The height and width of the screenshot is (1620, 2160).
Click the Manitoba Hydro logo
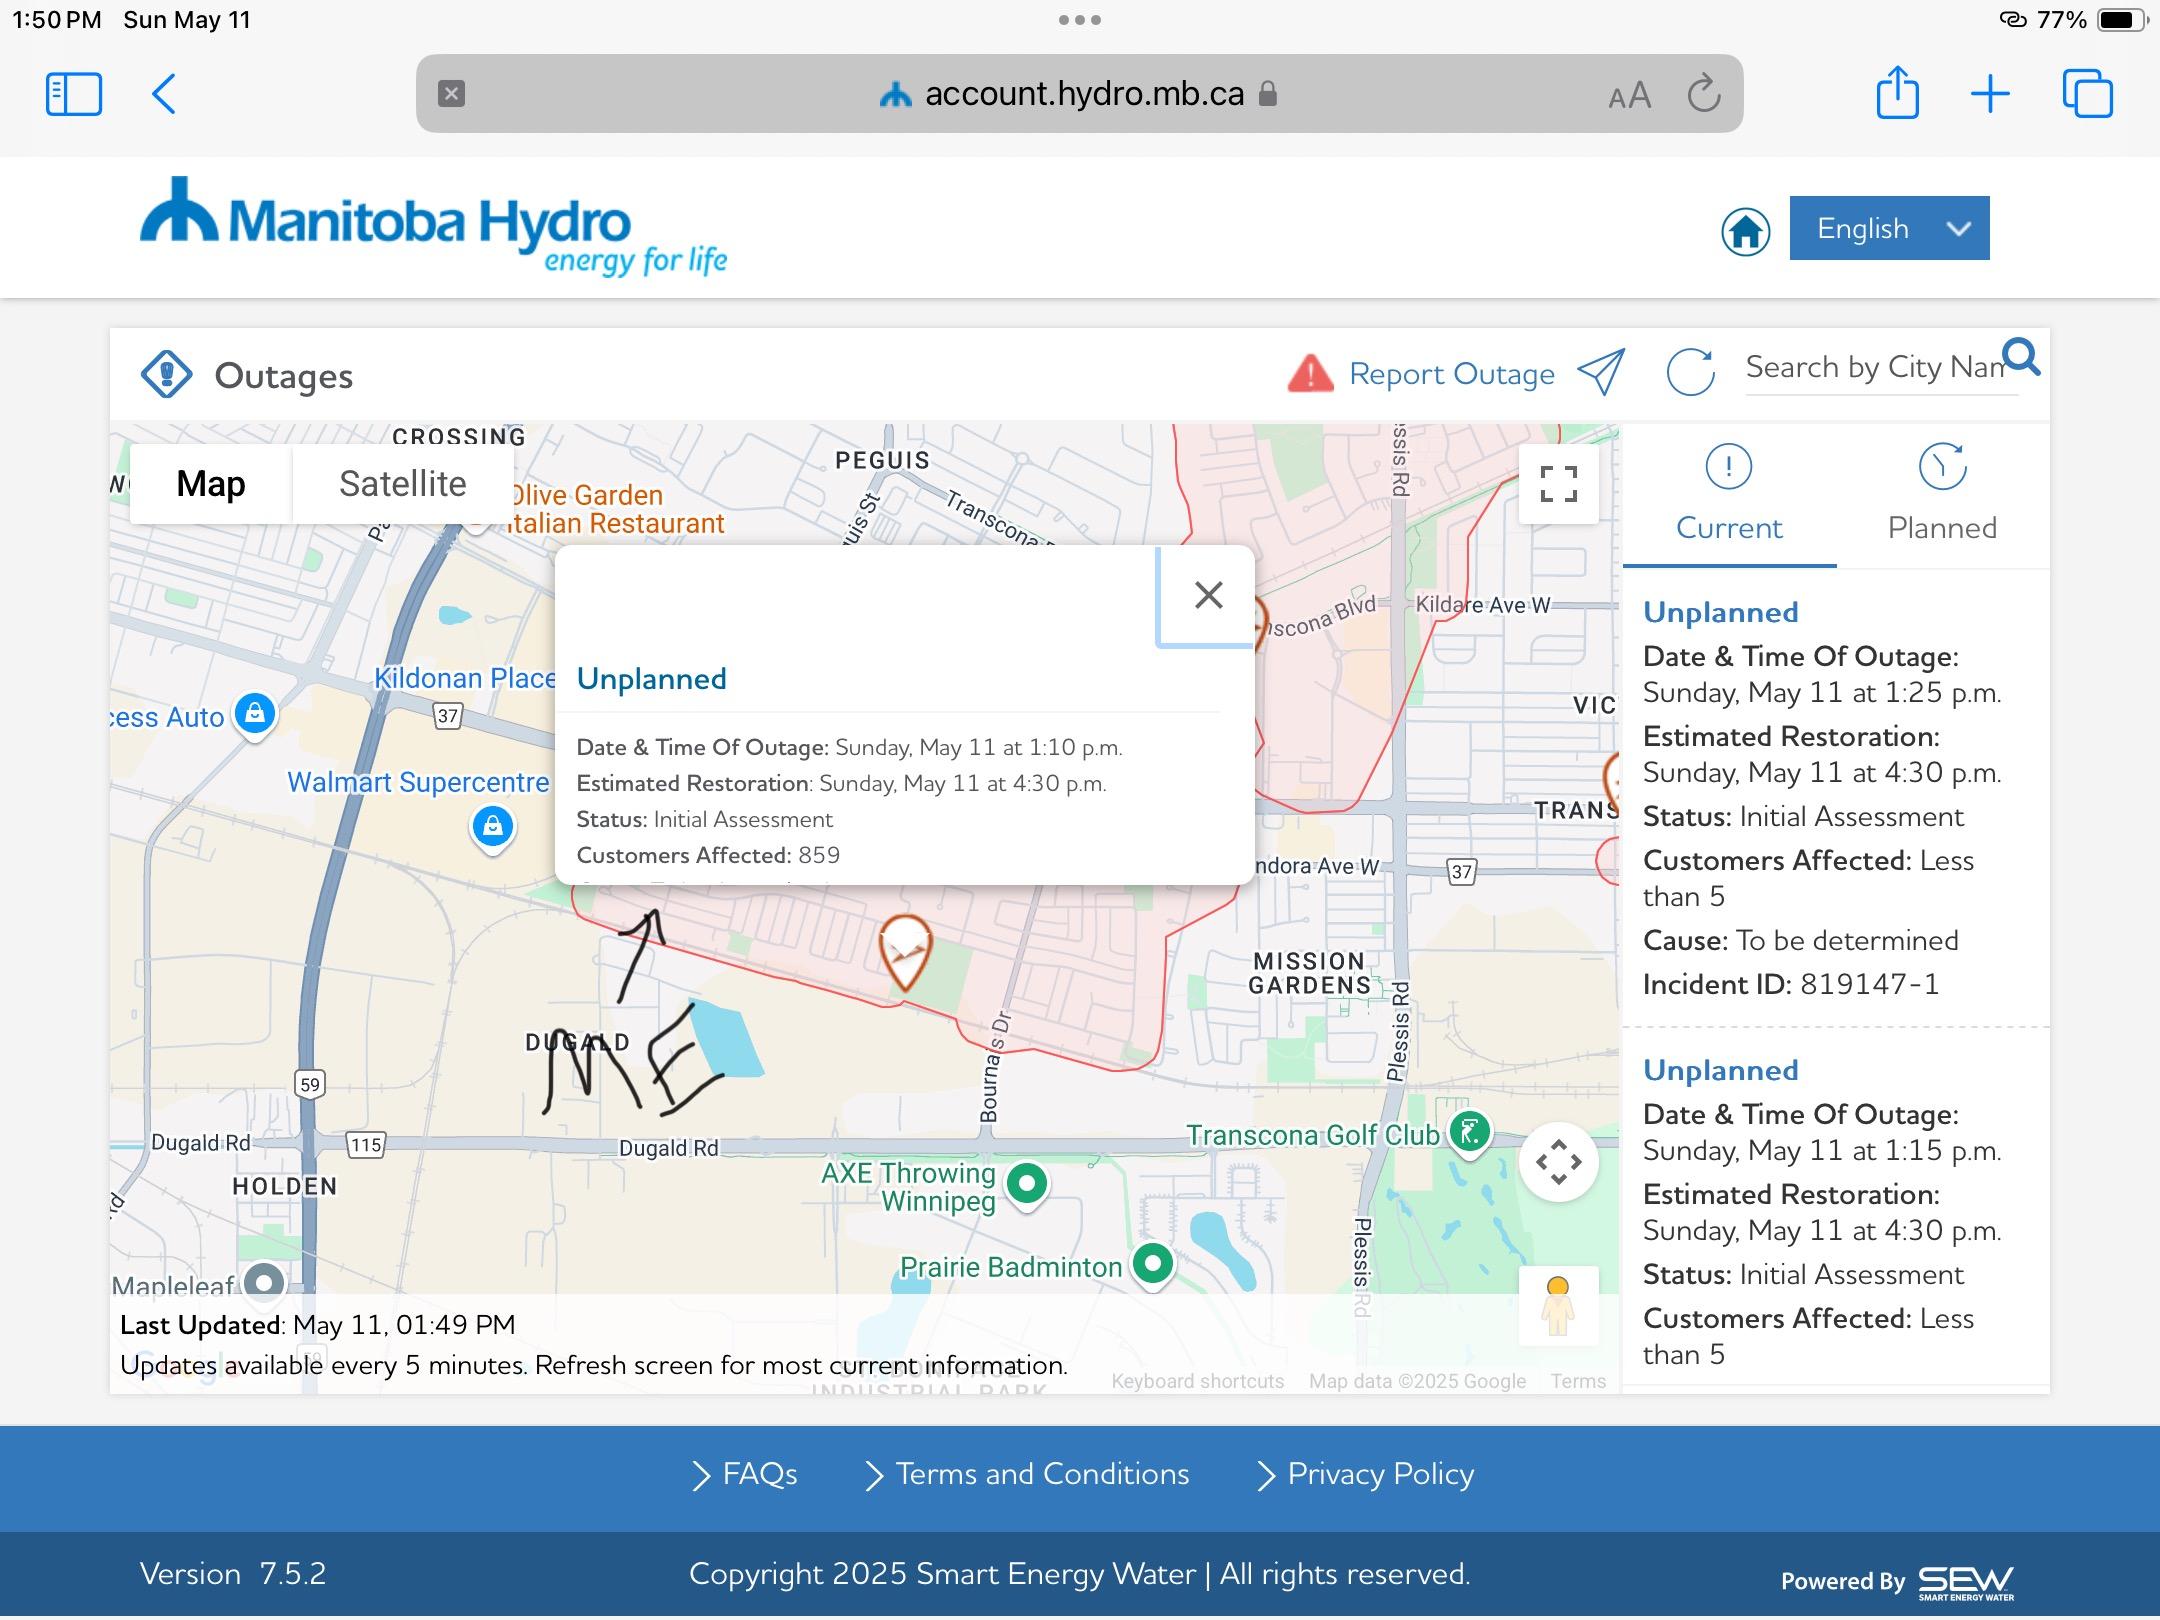433,226
